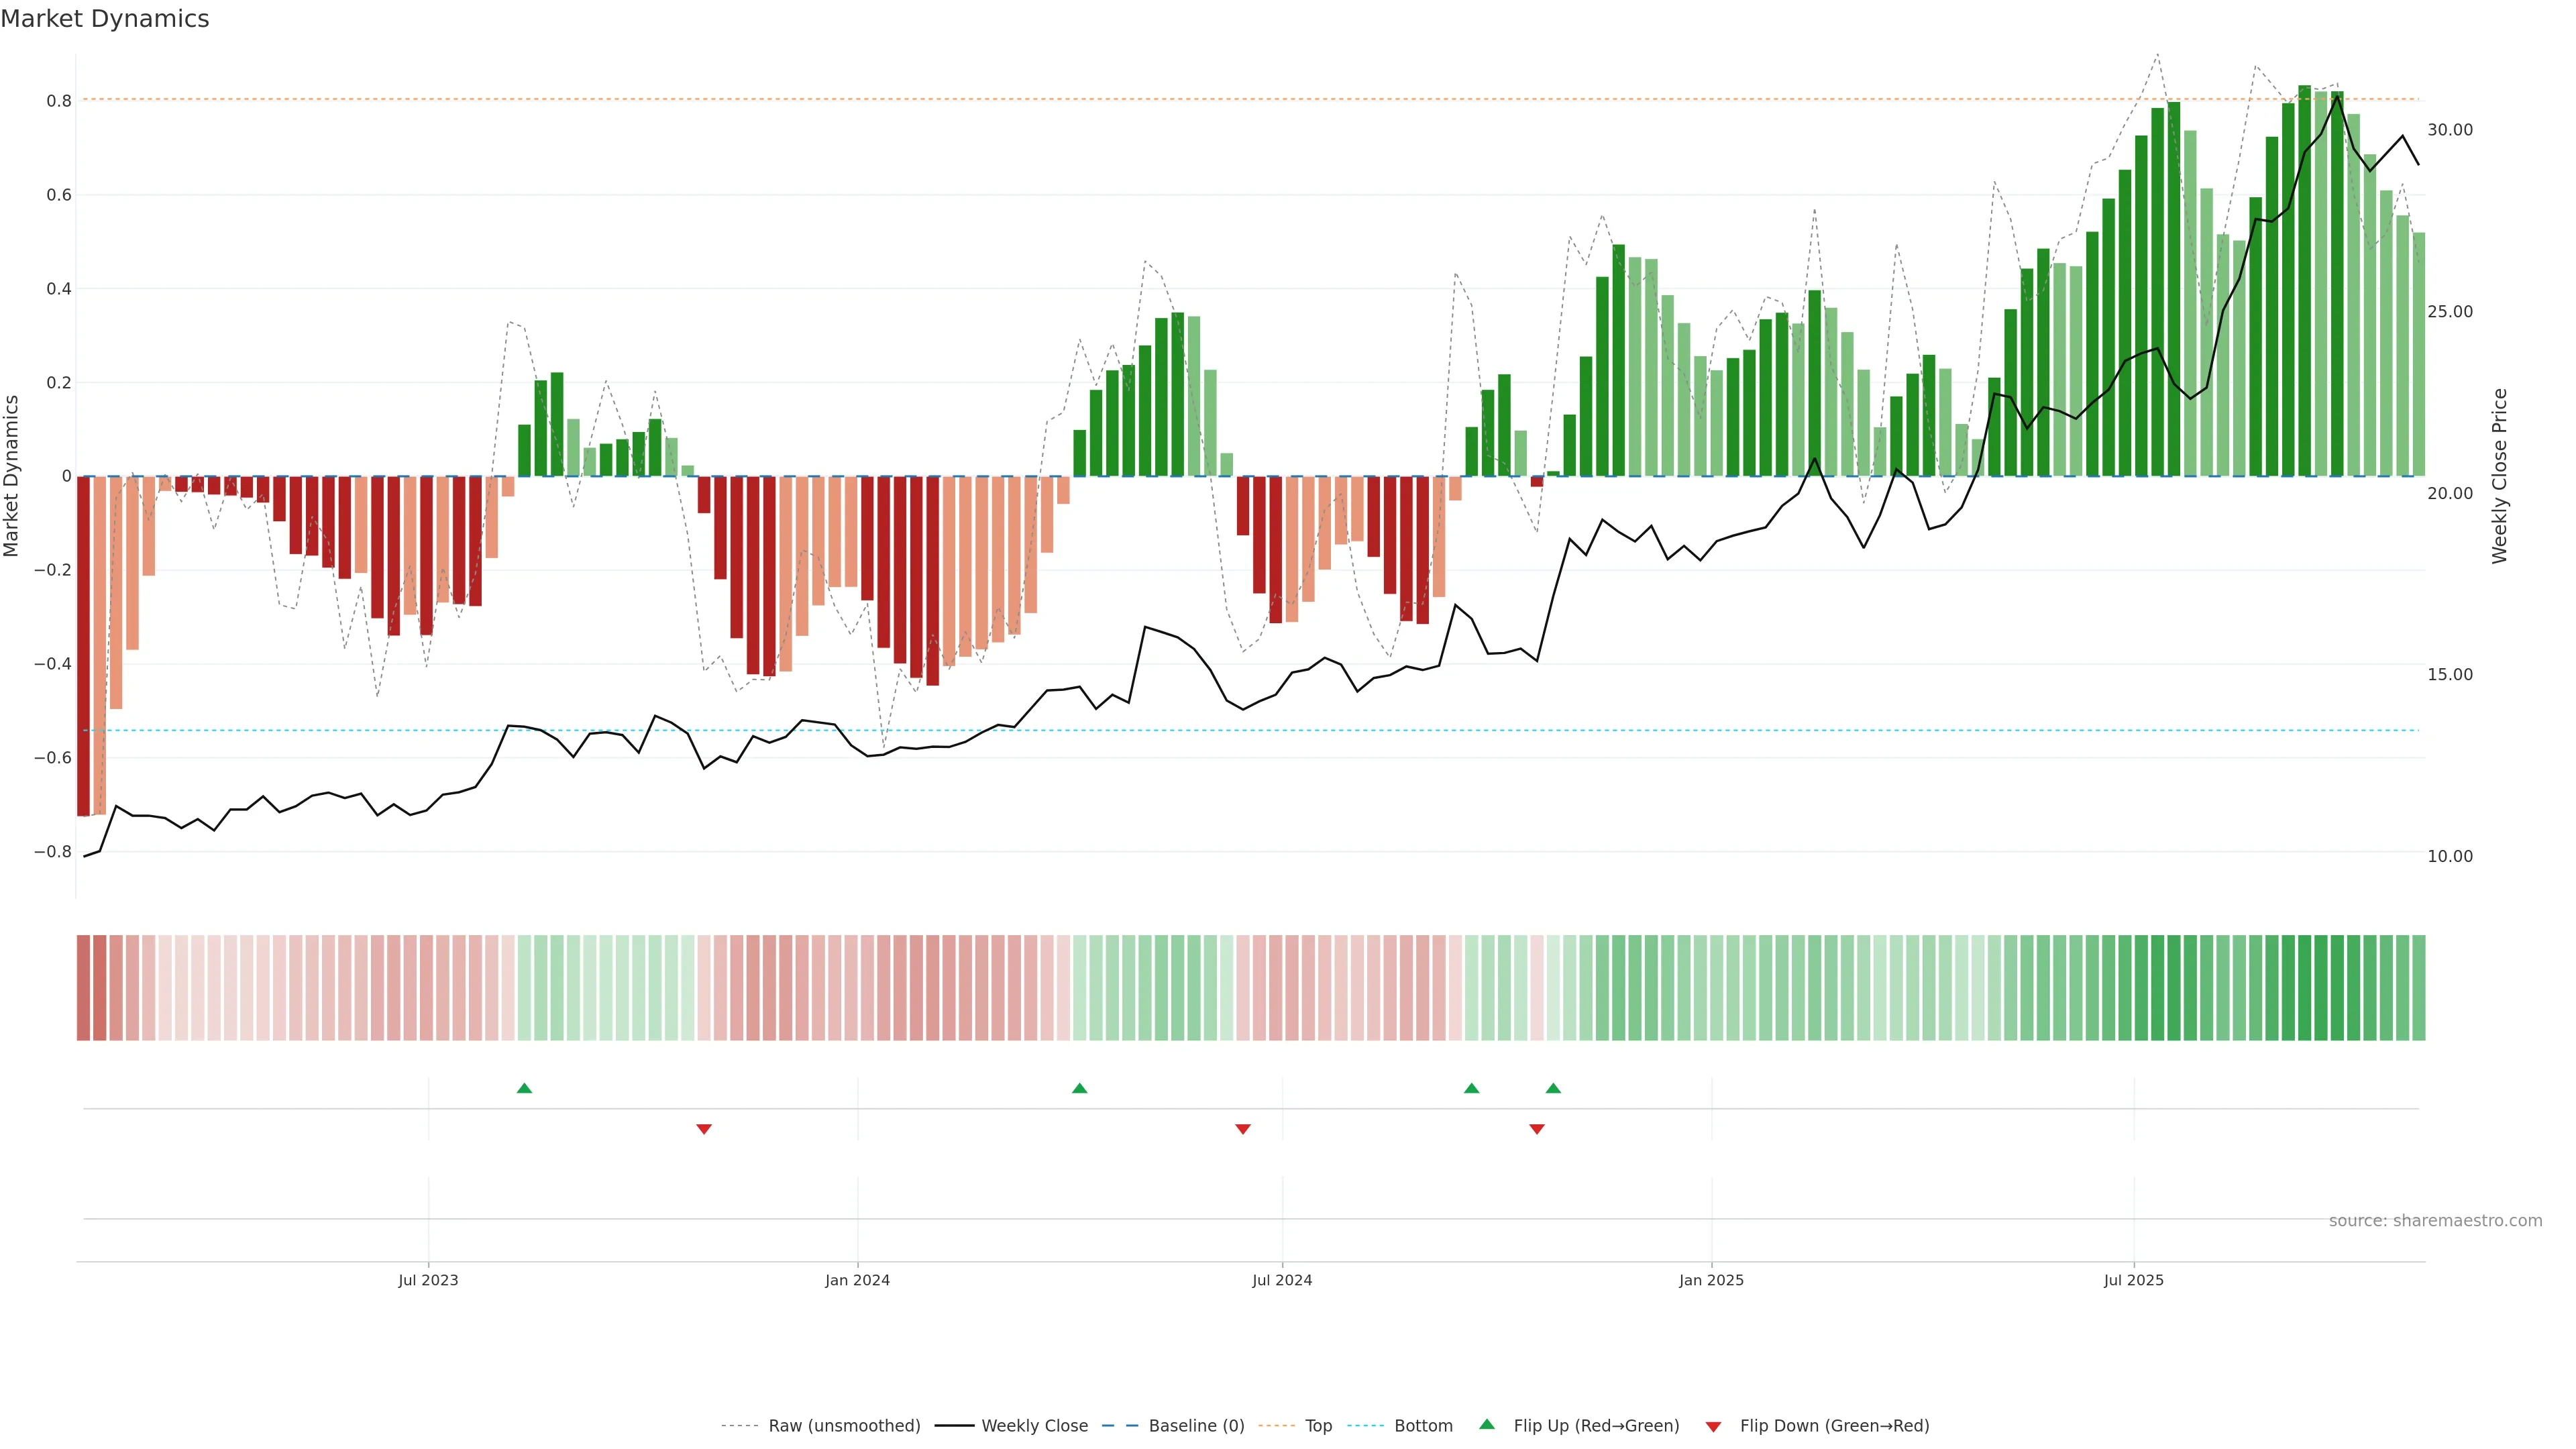Click the Jul 2024 axis label
Image resolution: width=2576 pixels, height=1449 pixels.
[x=1282, y=1280]
